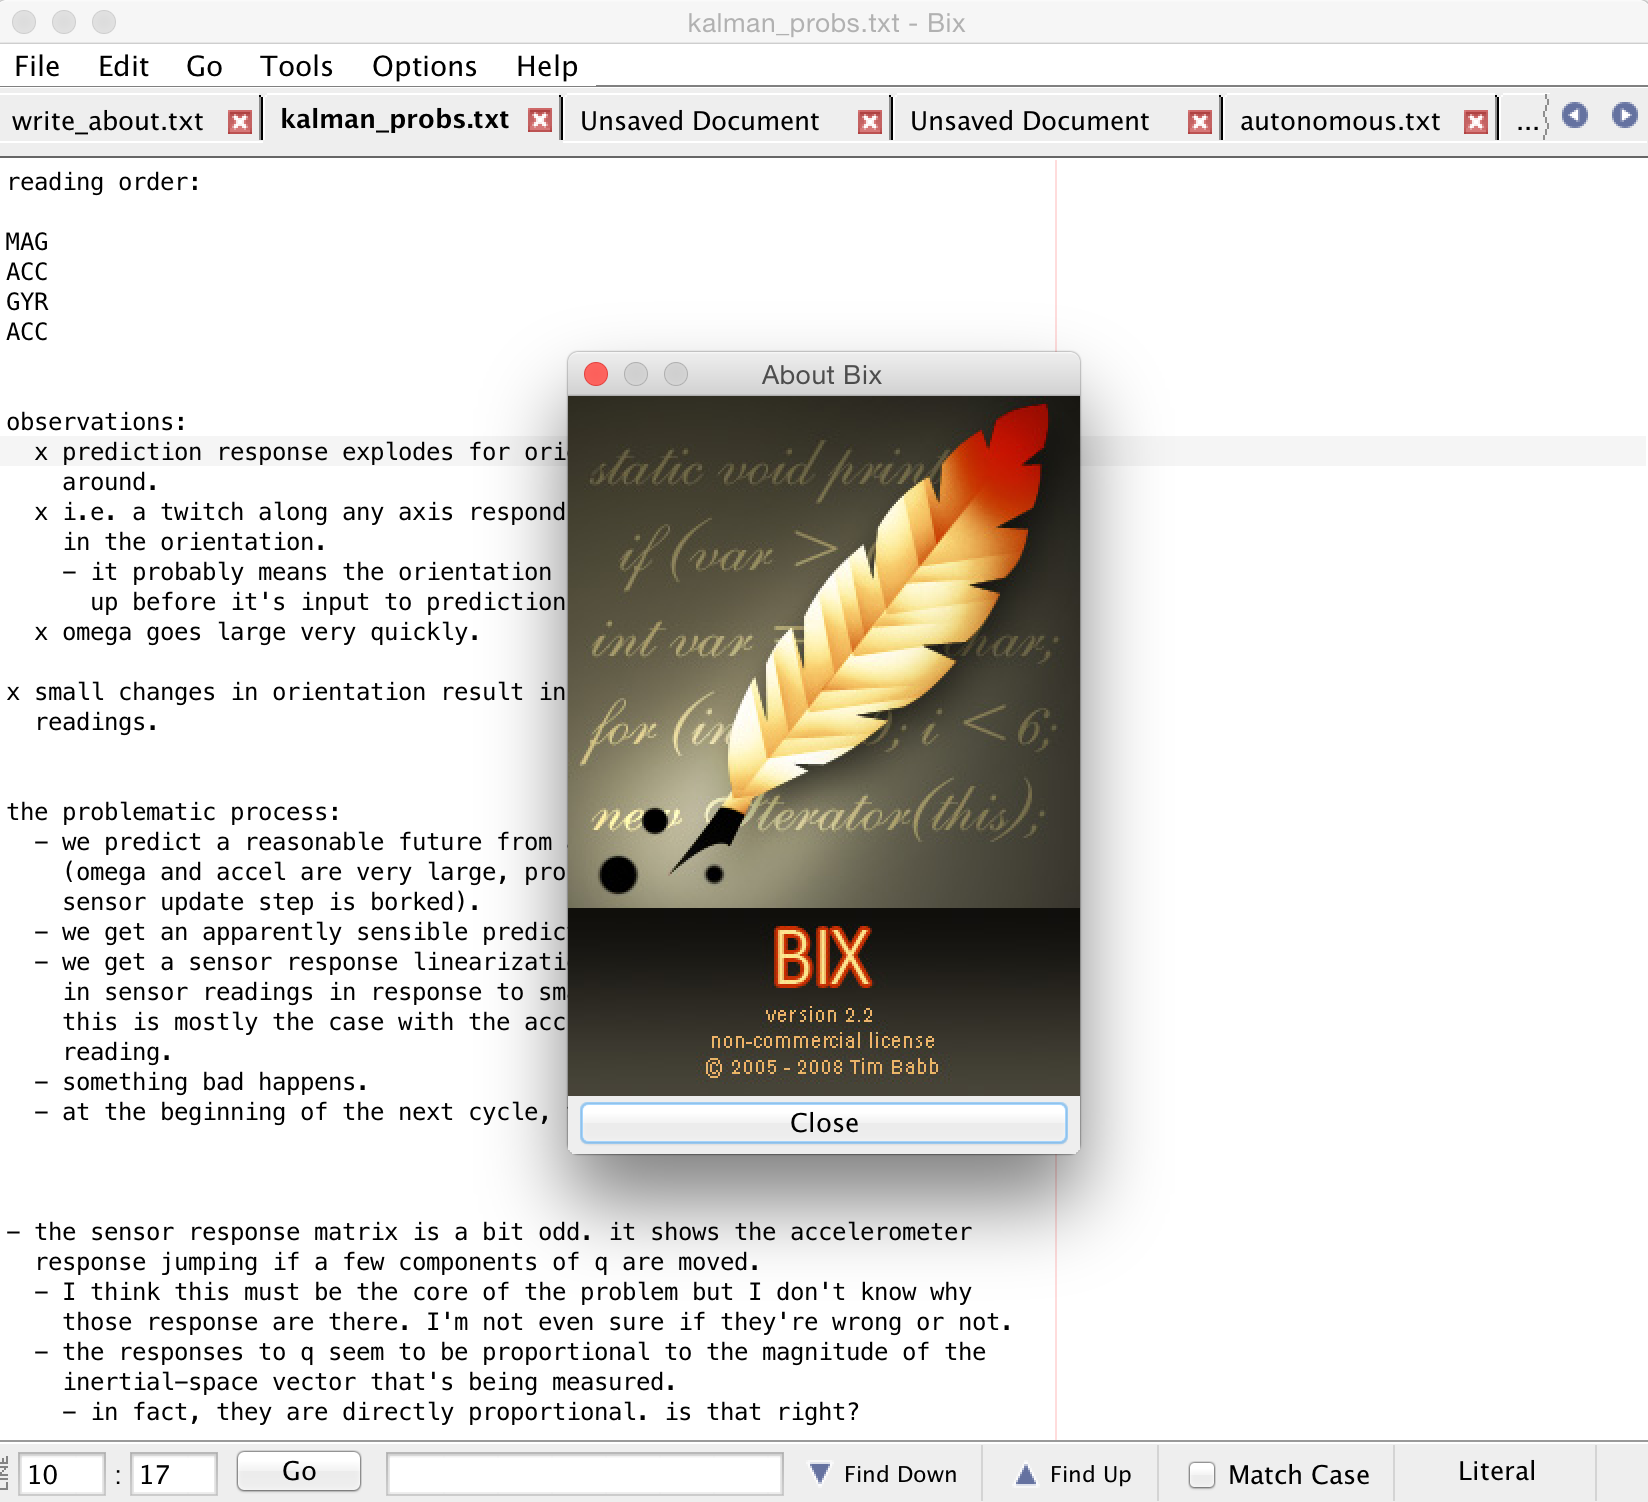Show the overflow tab marked with ellipsis
This screenshot has height=1502, width=1648.
[x=1527, y=123]
